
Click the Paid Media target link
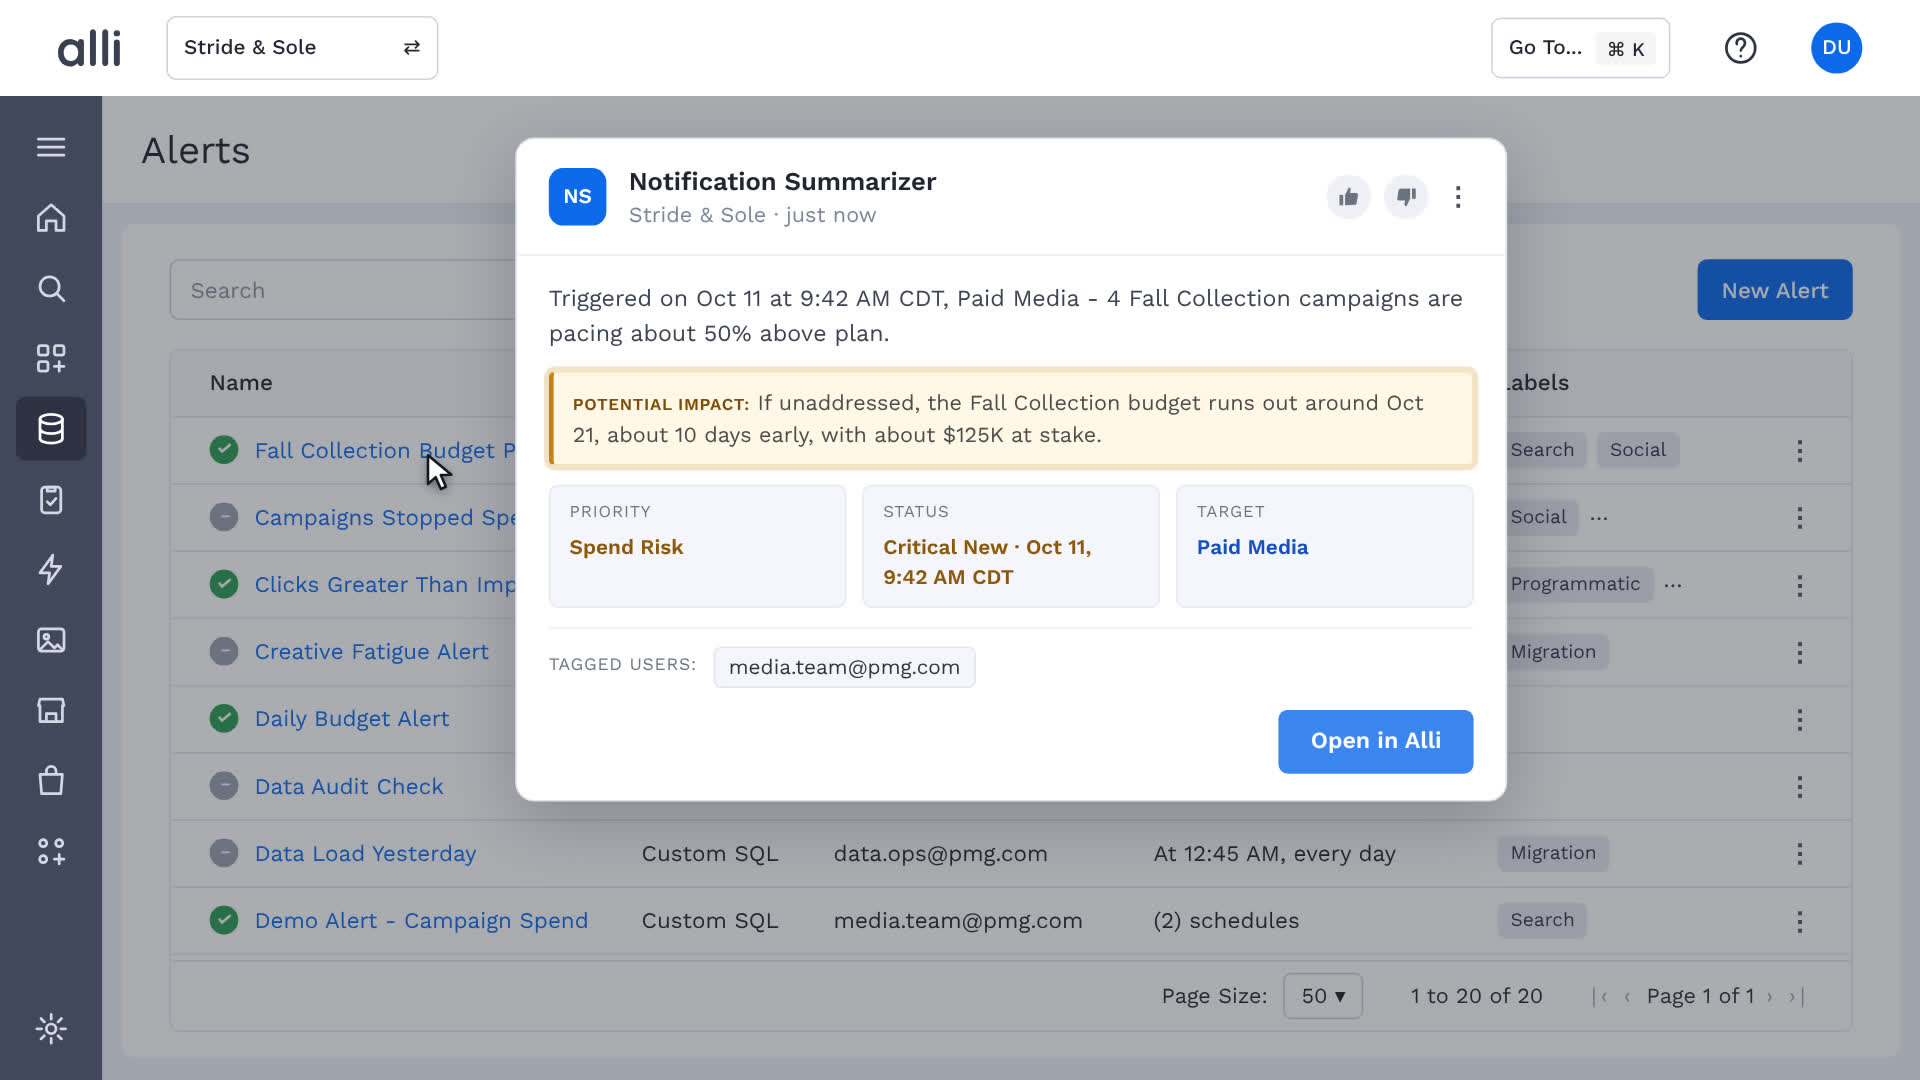point(1252,547)
